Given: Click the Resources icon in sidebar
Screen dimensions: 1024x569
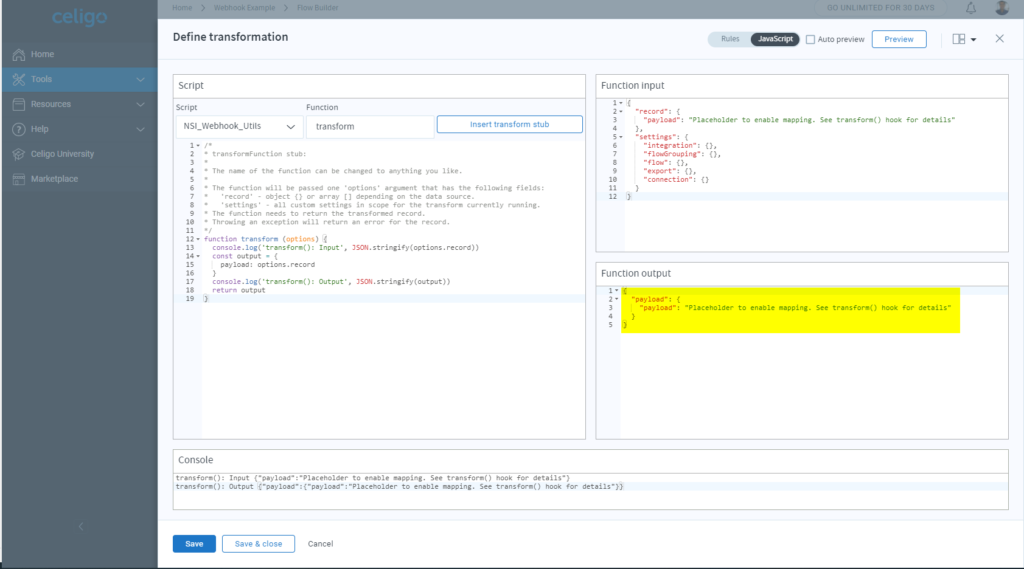Looking at the screenshot, I should click(19, 104).
